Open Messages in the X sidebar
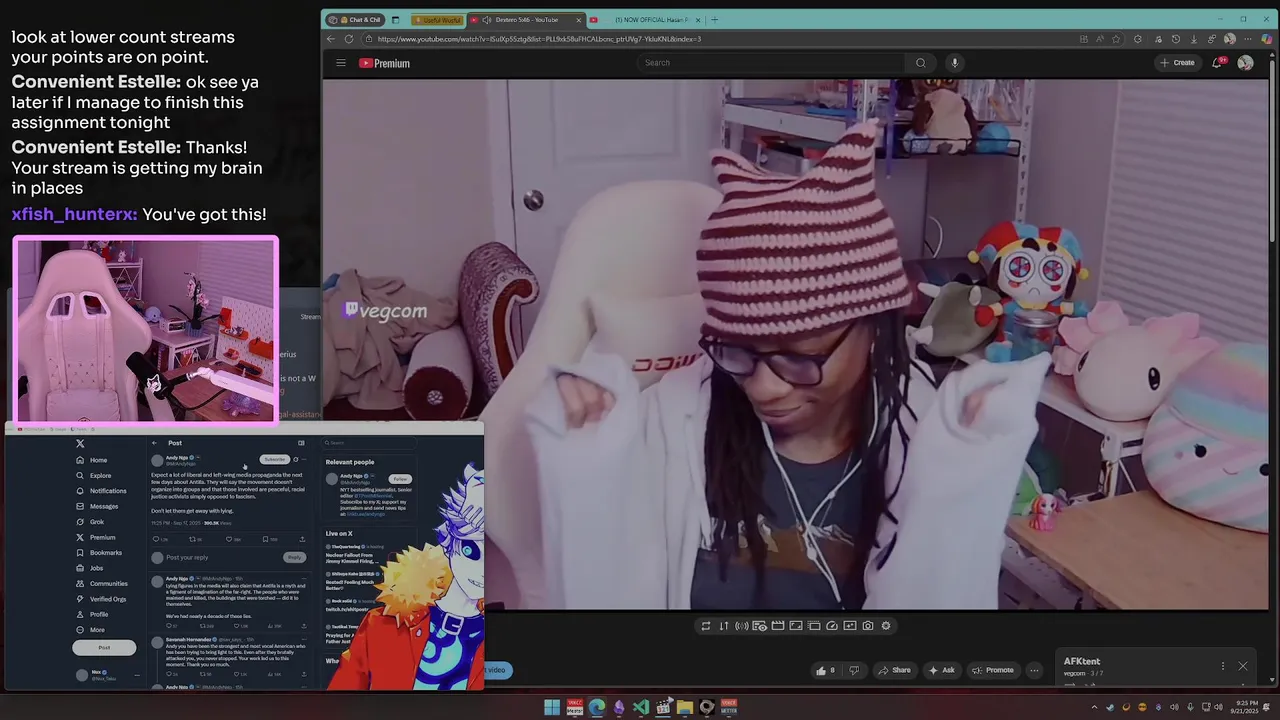1280x720 pixels. coord(97,506)
